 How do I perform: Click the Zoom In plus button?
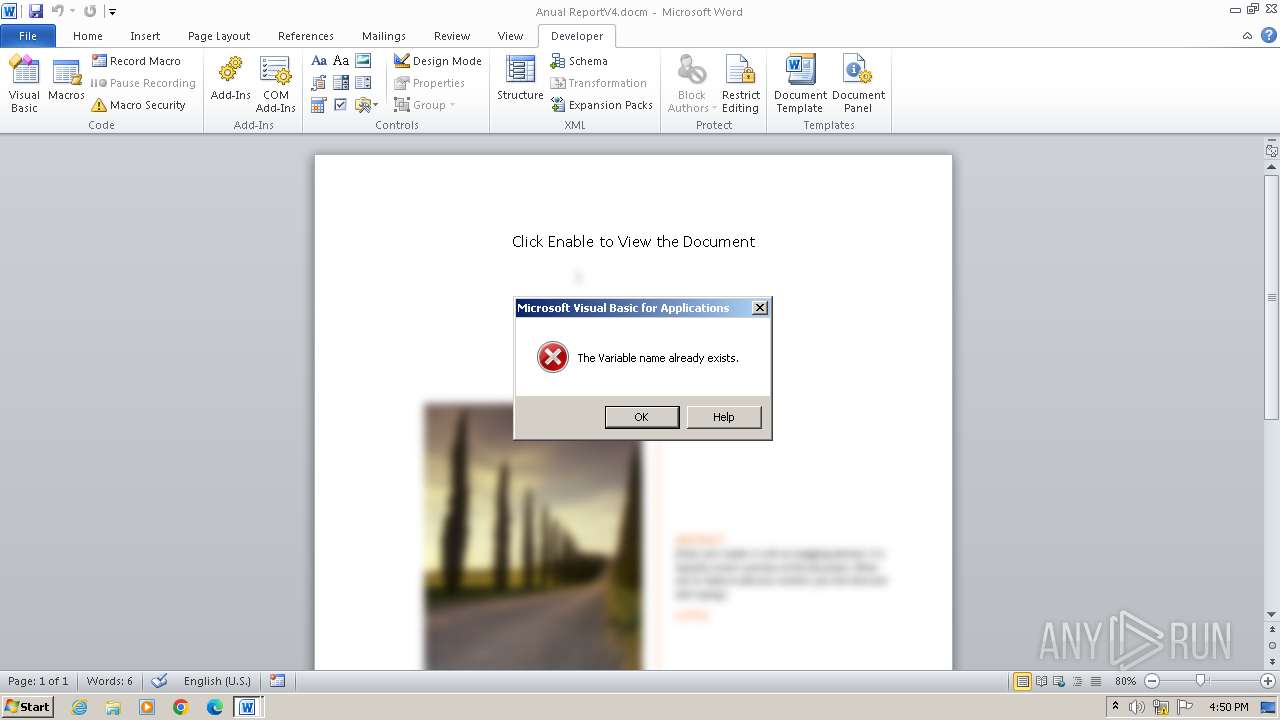point(1268,681)
